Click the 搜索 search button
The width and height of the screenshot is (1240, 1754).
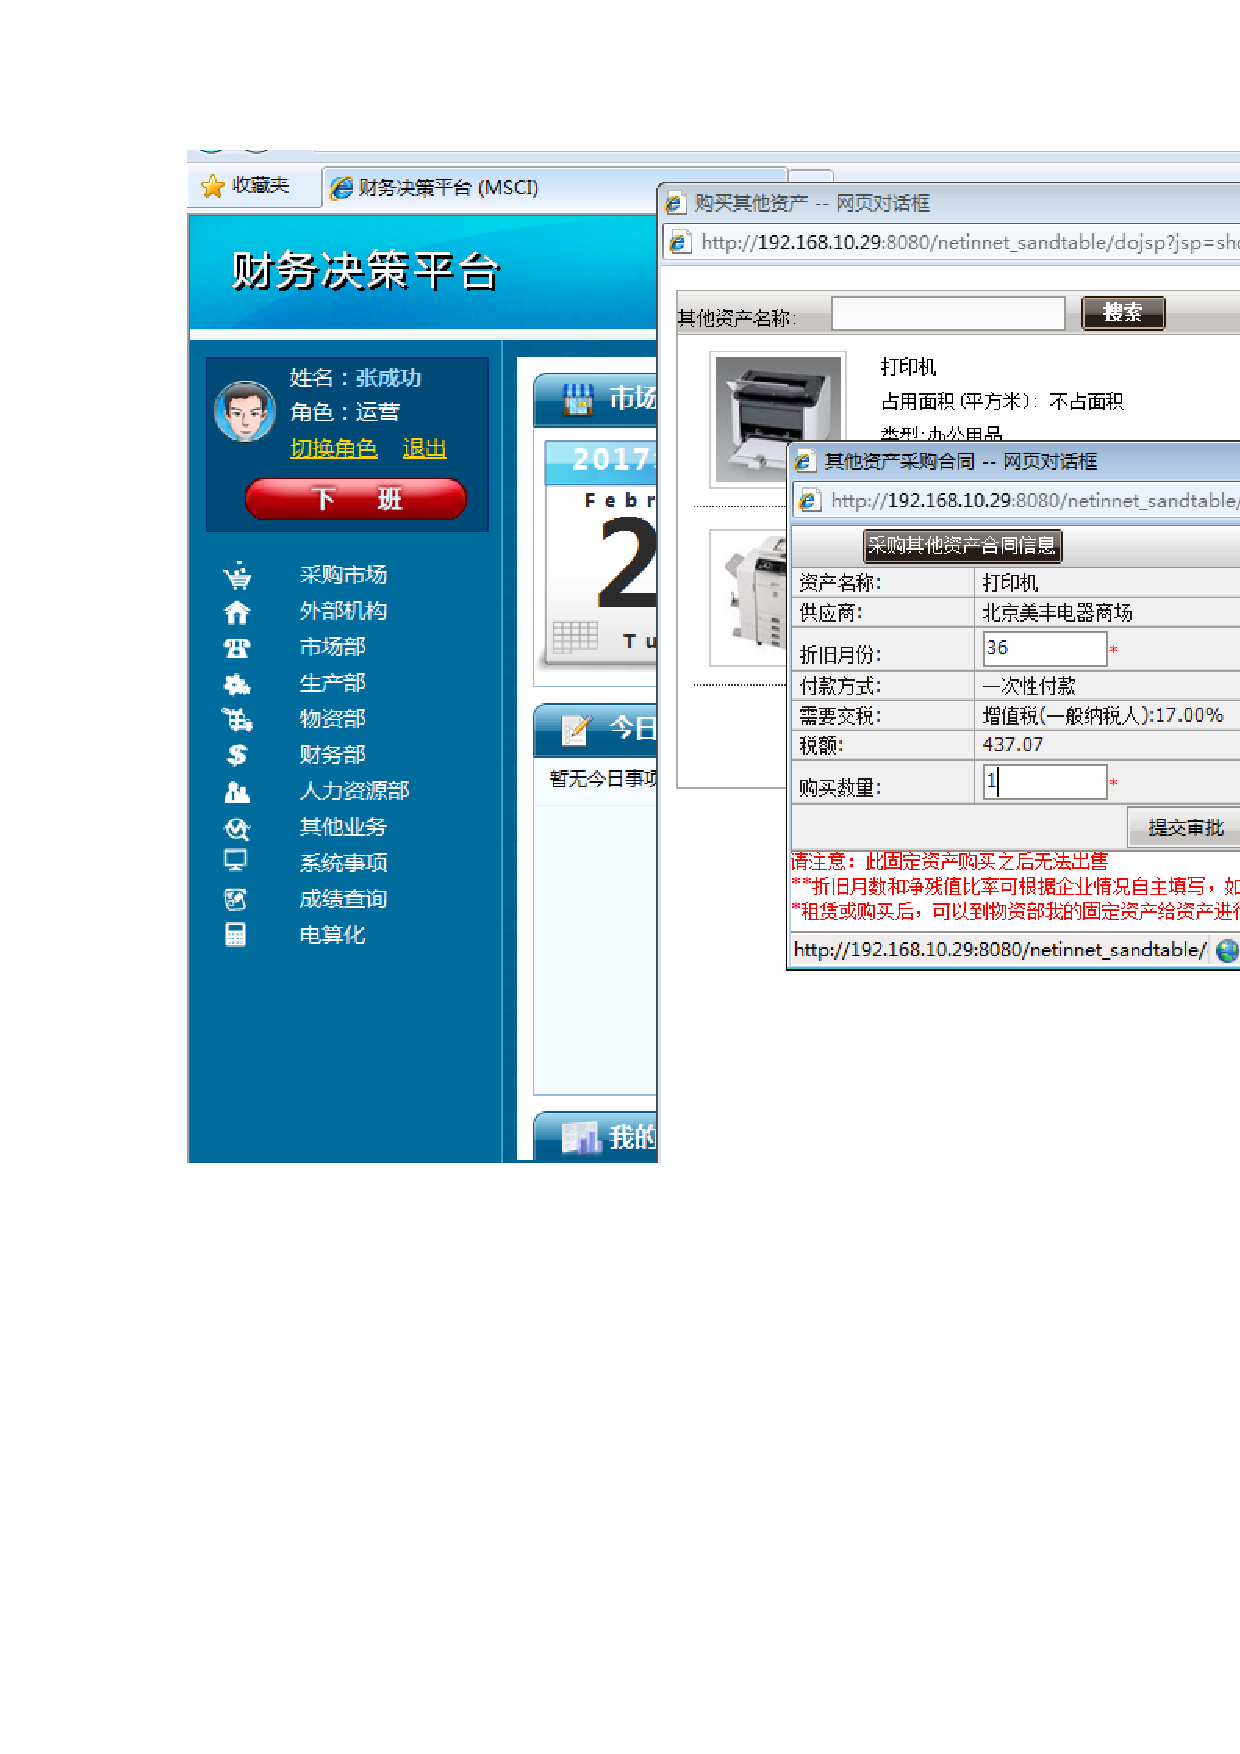(1123, 313)
